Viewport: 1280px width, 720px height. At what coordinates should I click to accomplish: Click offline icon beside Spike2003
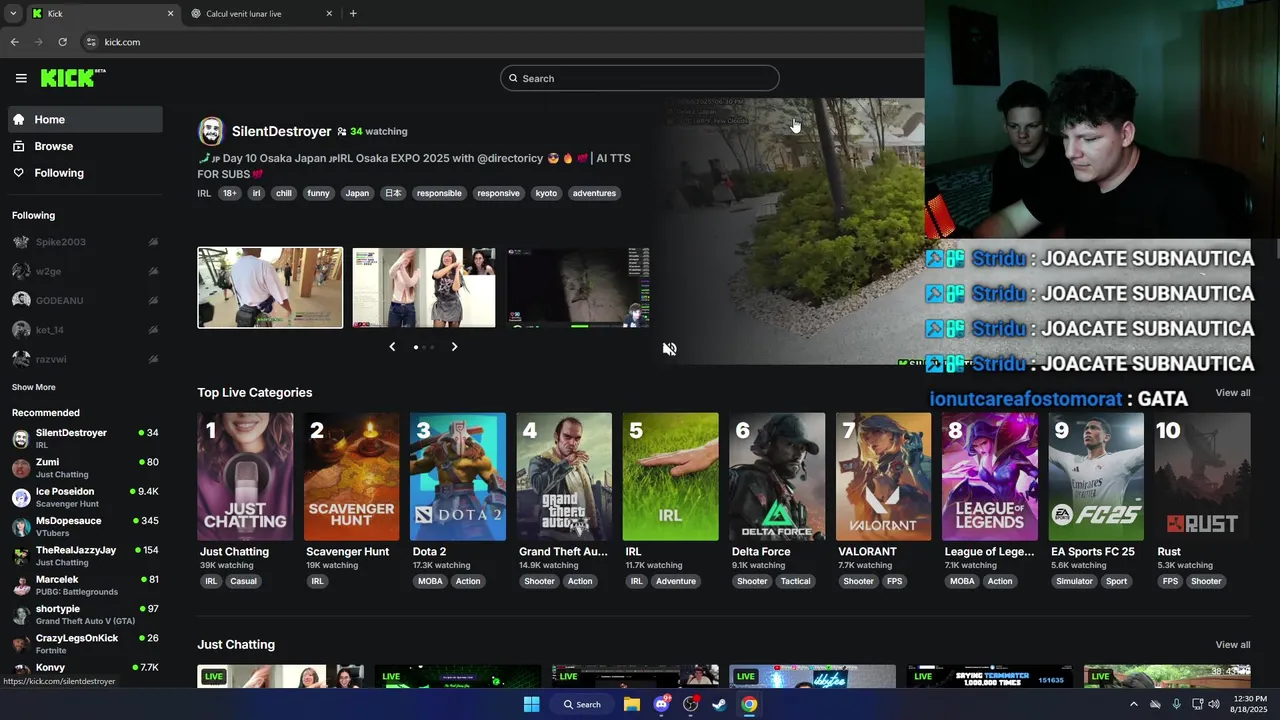coord(153,242)
